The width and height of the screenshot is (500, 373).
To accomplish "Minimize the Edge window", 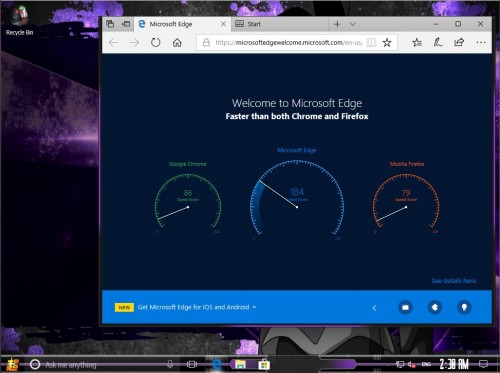I will tap(436, 24).
